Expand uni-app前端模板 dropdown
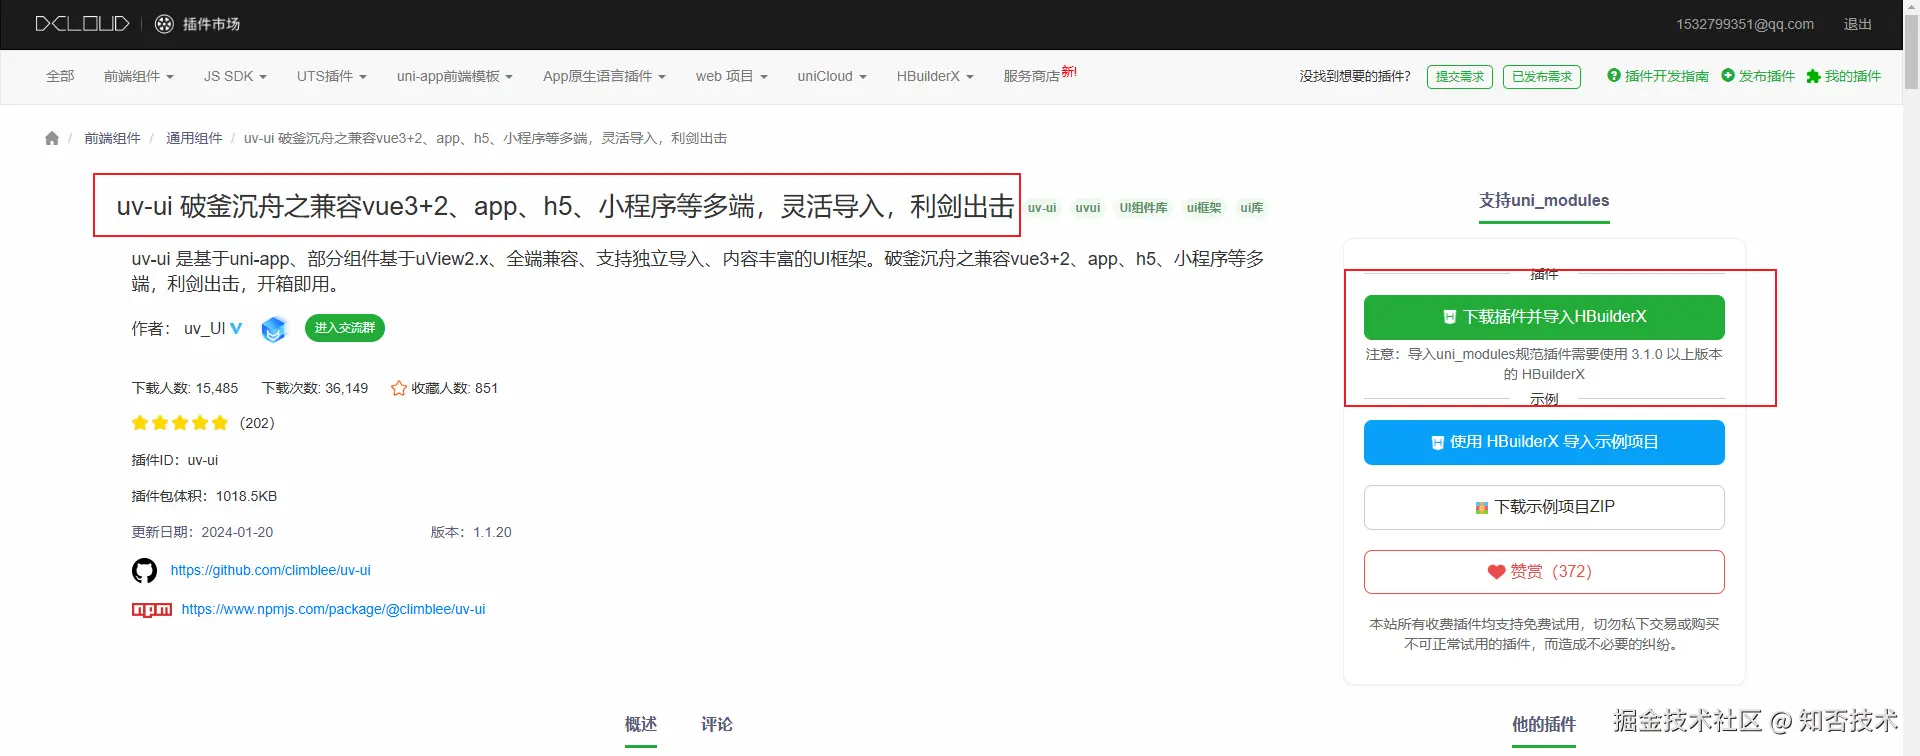Screen dimensions: 1920x756 tap(454, 76)
